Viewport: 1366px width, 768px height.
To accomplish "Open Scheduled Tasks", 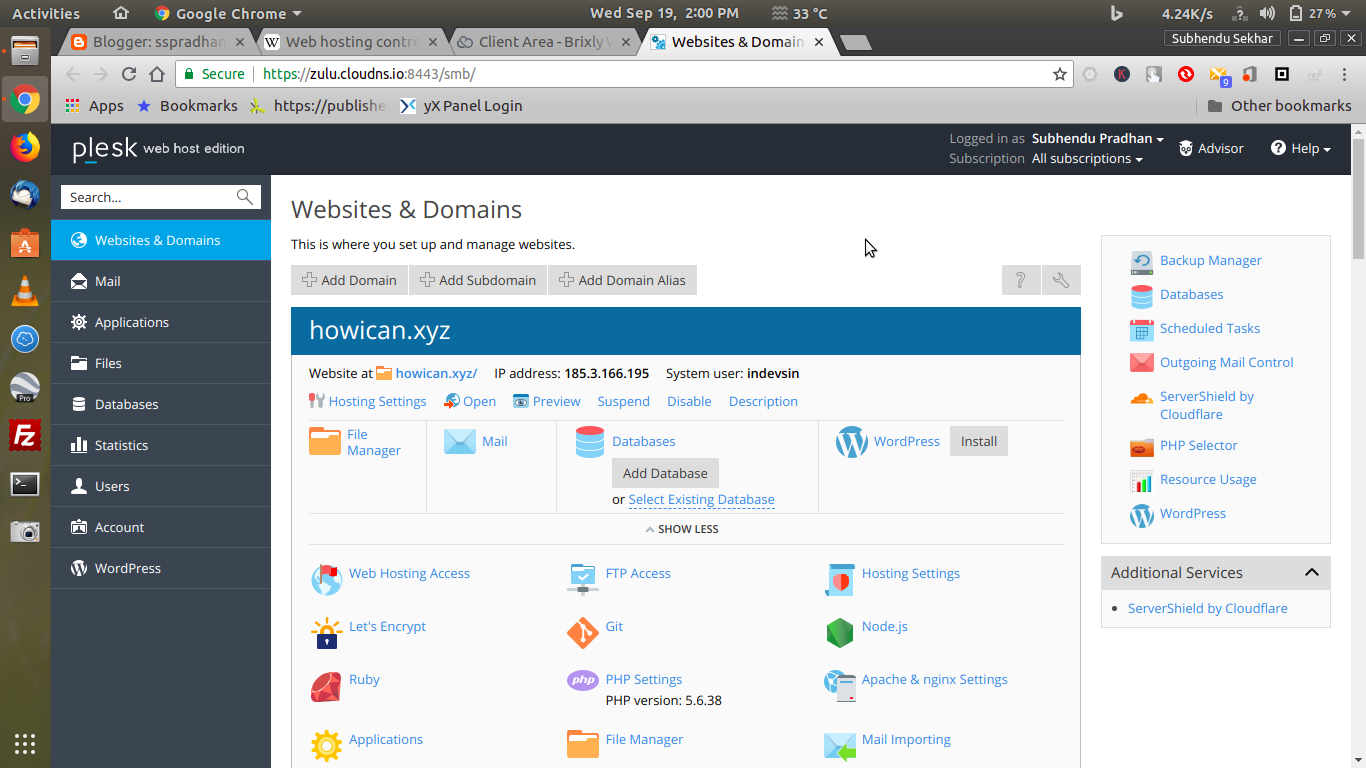I will pyautogui.click(x=1210, y=328).
